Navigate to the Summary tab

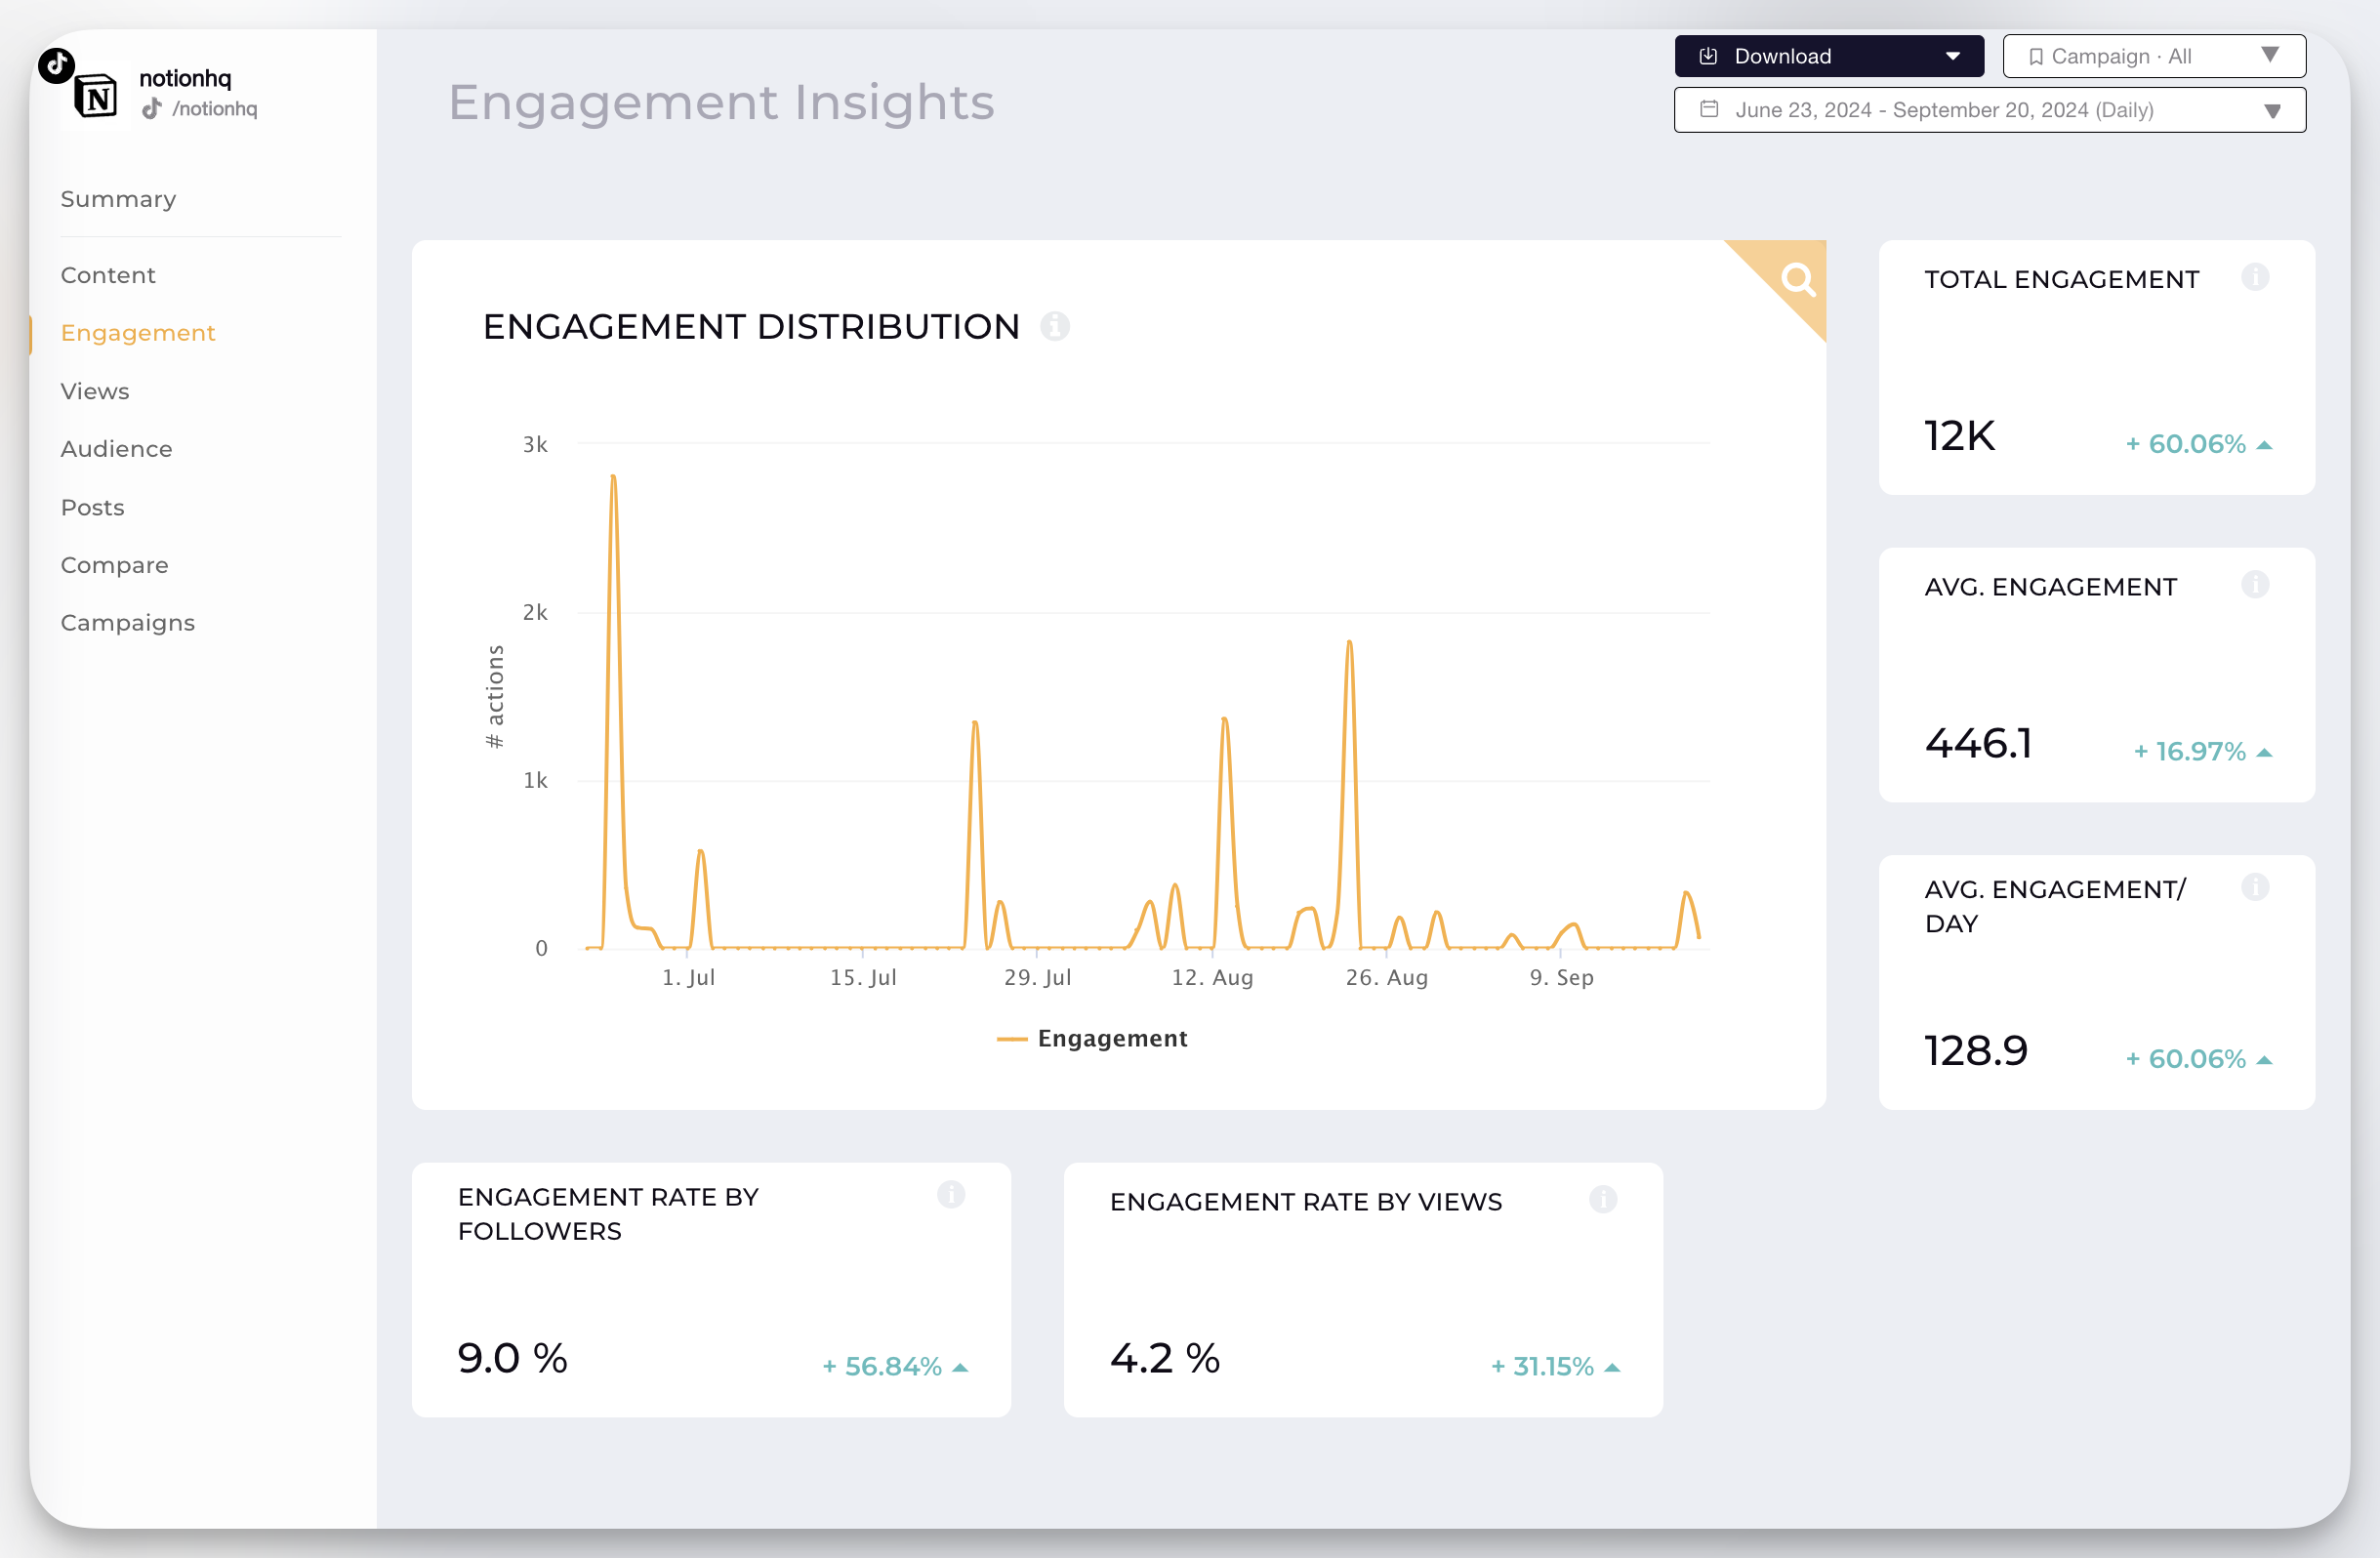(x=118, y=198)
